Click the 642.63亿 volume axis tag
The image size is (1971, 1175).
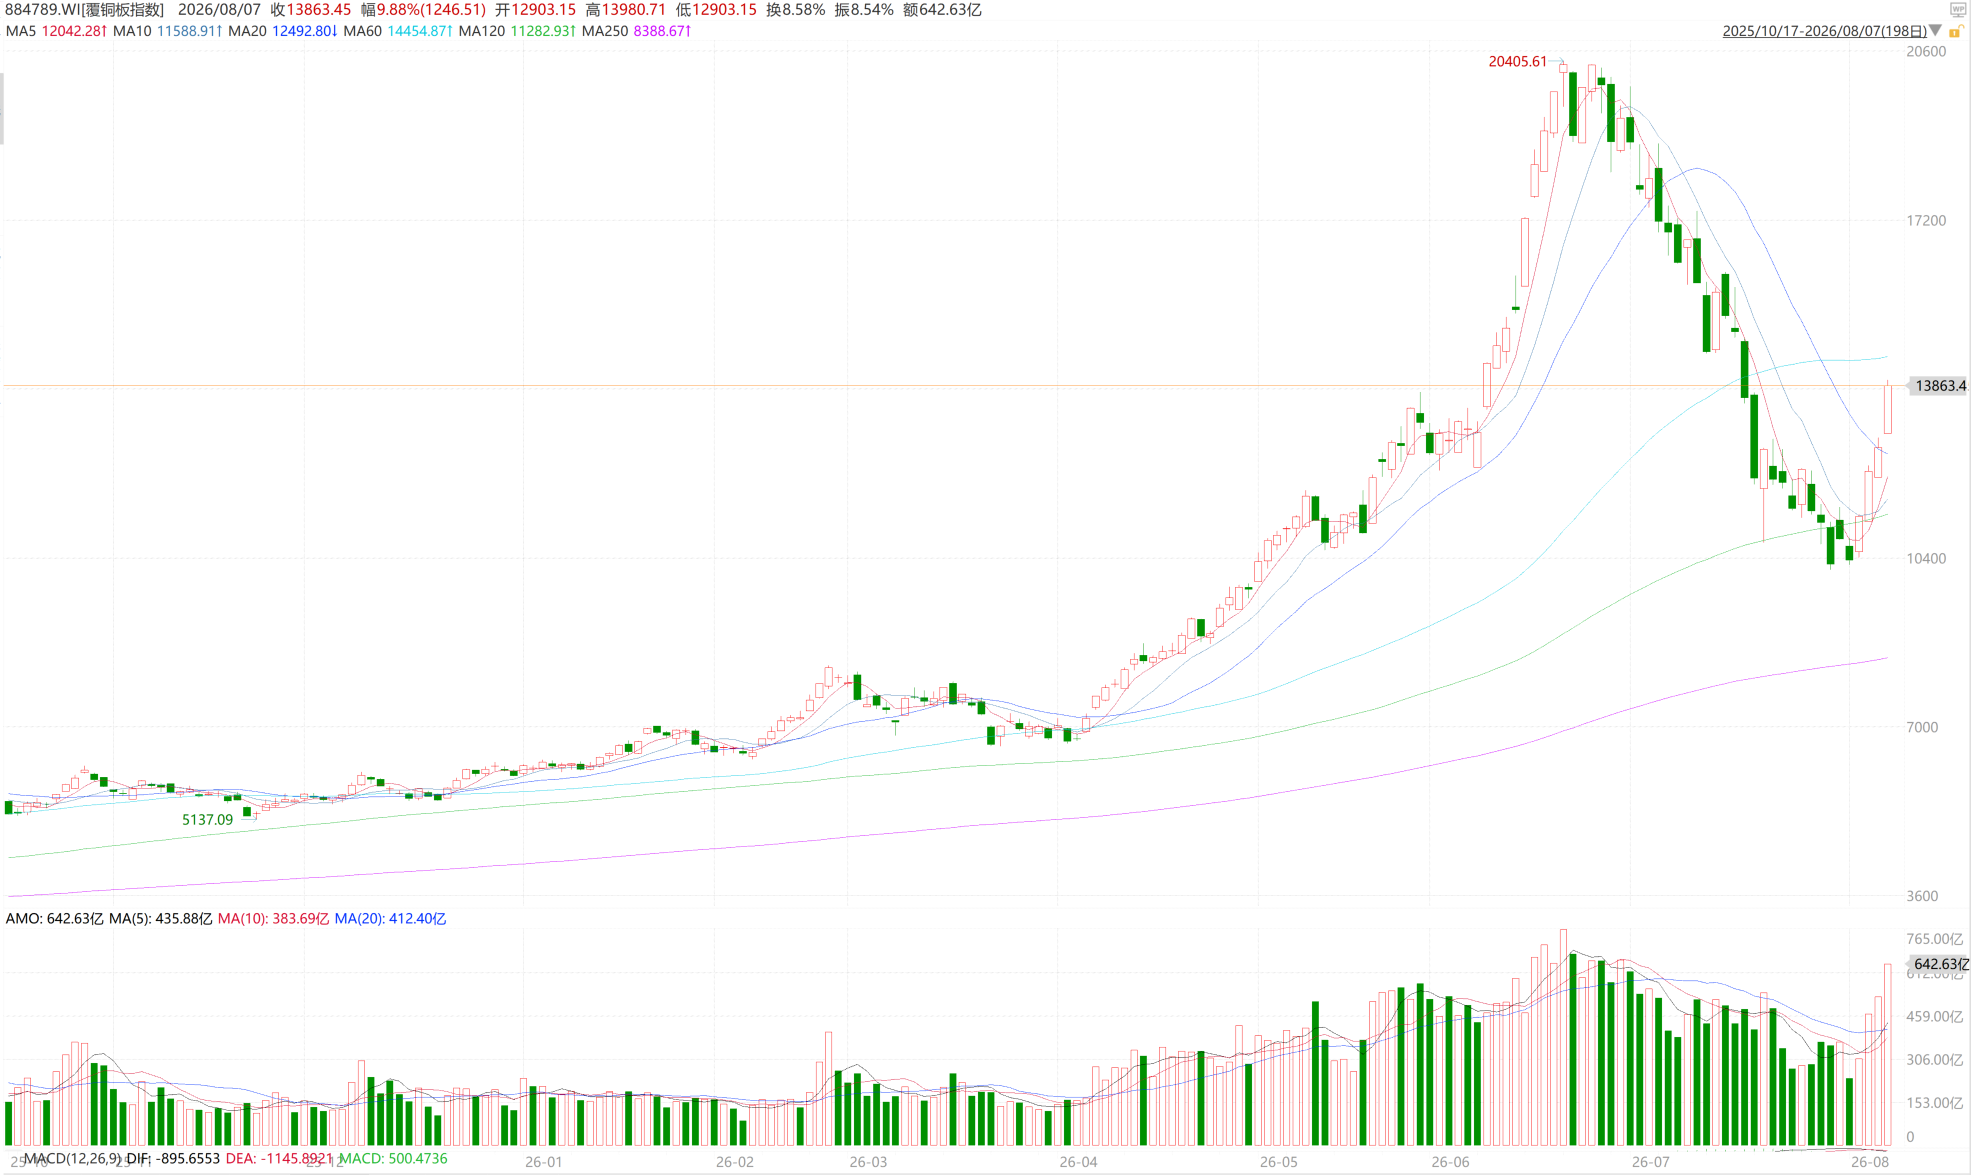(x=1939, y=964)
